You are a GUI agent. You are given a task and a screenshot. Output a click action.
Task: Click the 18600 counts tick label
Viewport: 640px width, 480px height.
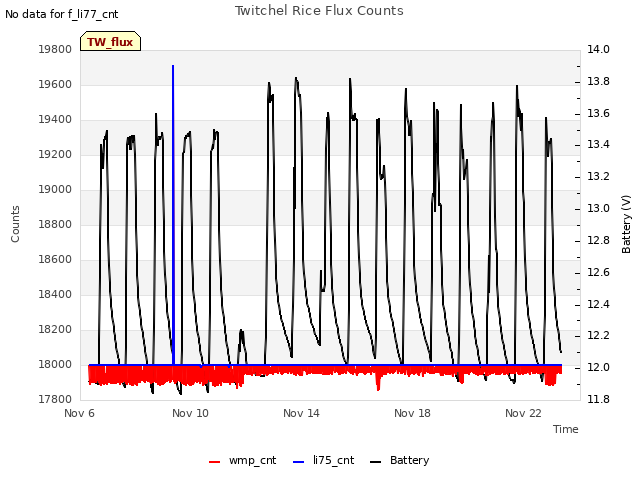pos(55,260)
